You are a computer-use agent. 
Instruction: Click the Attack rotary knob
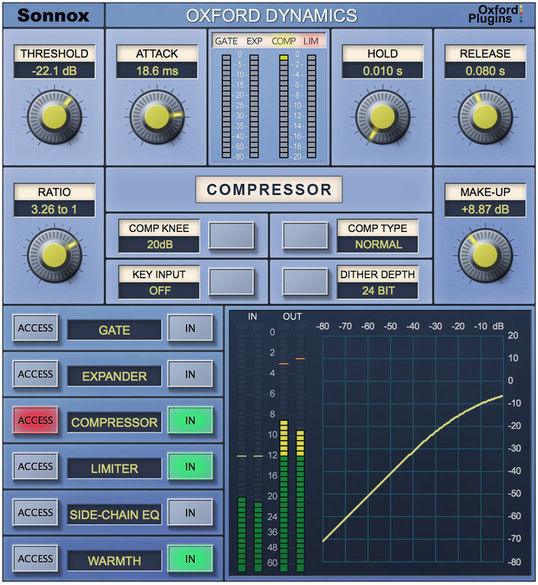[x=157, y=117]
